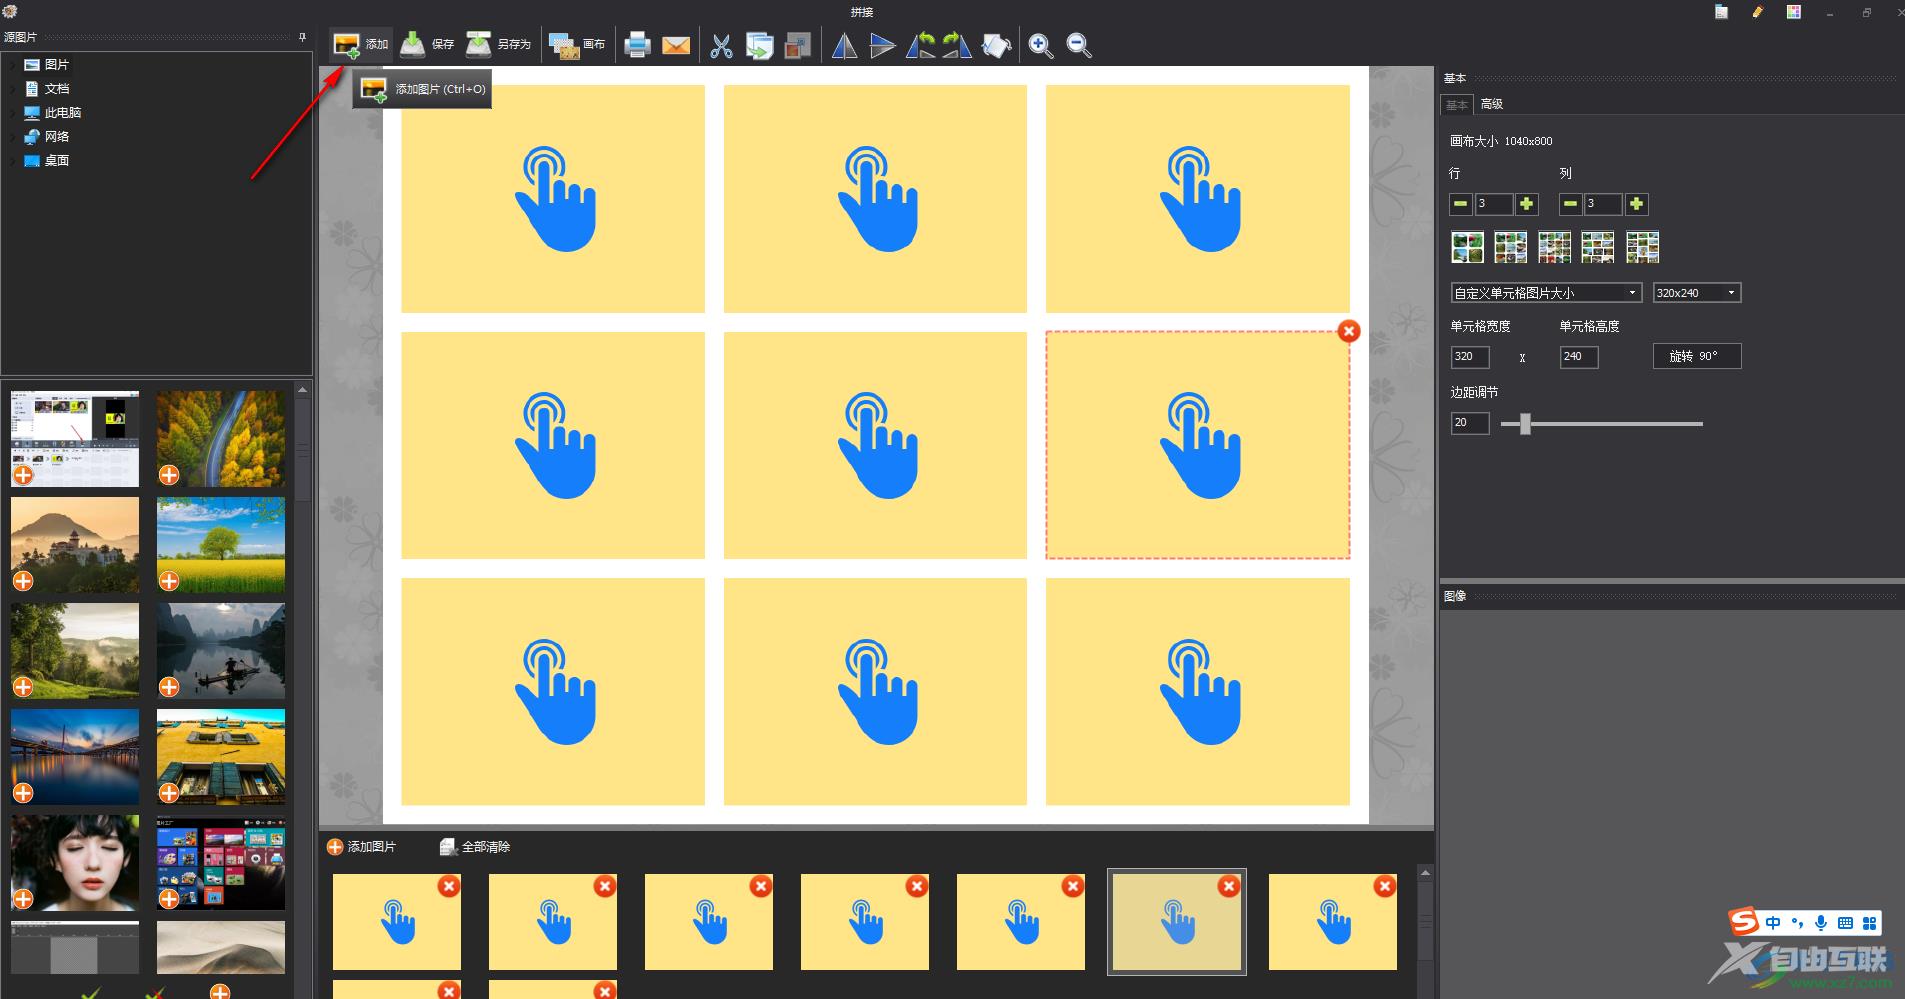This screenshot has height=999, width=1905.
Task: Open the 画布 canvas settings
Action: [577, 45]
